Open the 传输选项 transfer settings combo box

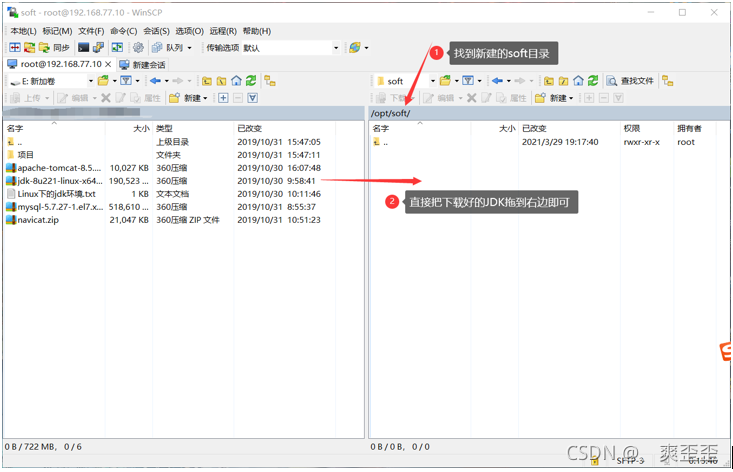(x=290, y=48)
